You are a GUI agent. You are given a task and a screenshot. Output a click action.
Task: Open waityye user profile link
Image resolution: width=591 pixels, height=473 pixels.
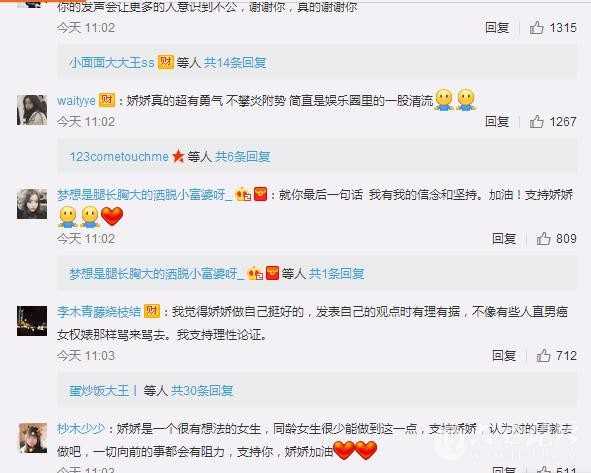(x=76, y=101)
